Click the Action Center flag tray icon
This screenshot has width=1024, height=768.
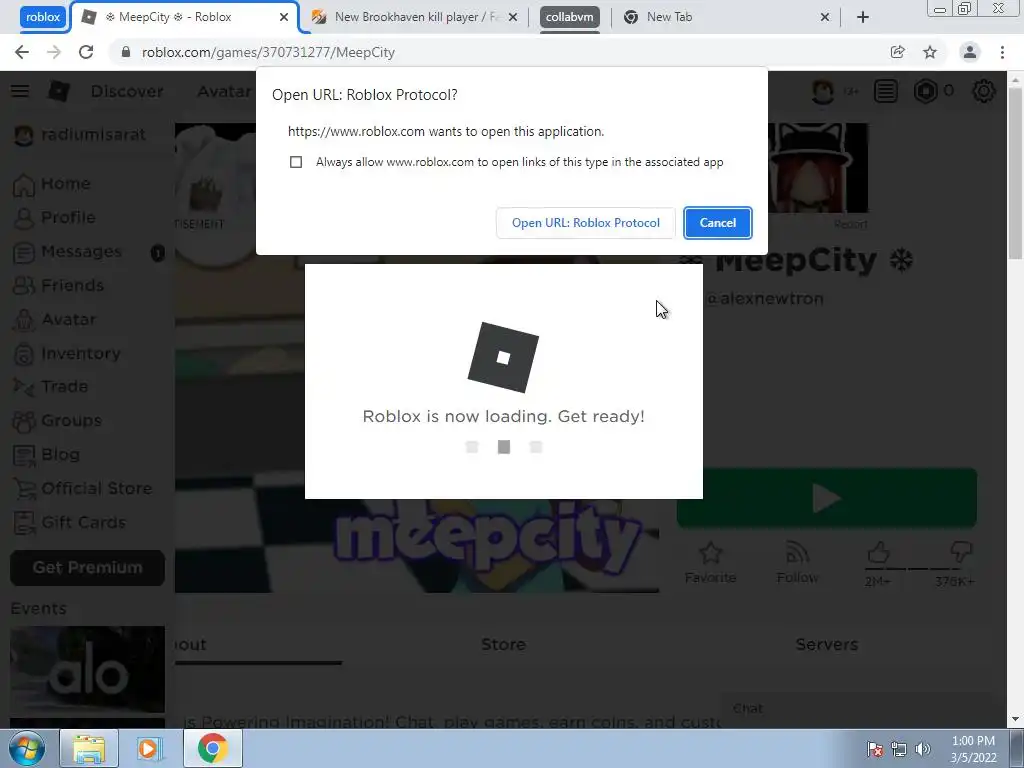[x=875, y=748]
